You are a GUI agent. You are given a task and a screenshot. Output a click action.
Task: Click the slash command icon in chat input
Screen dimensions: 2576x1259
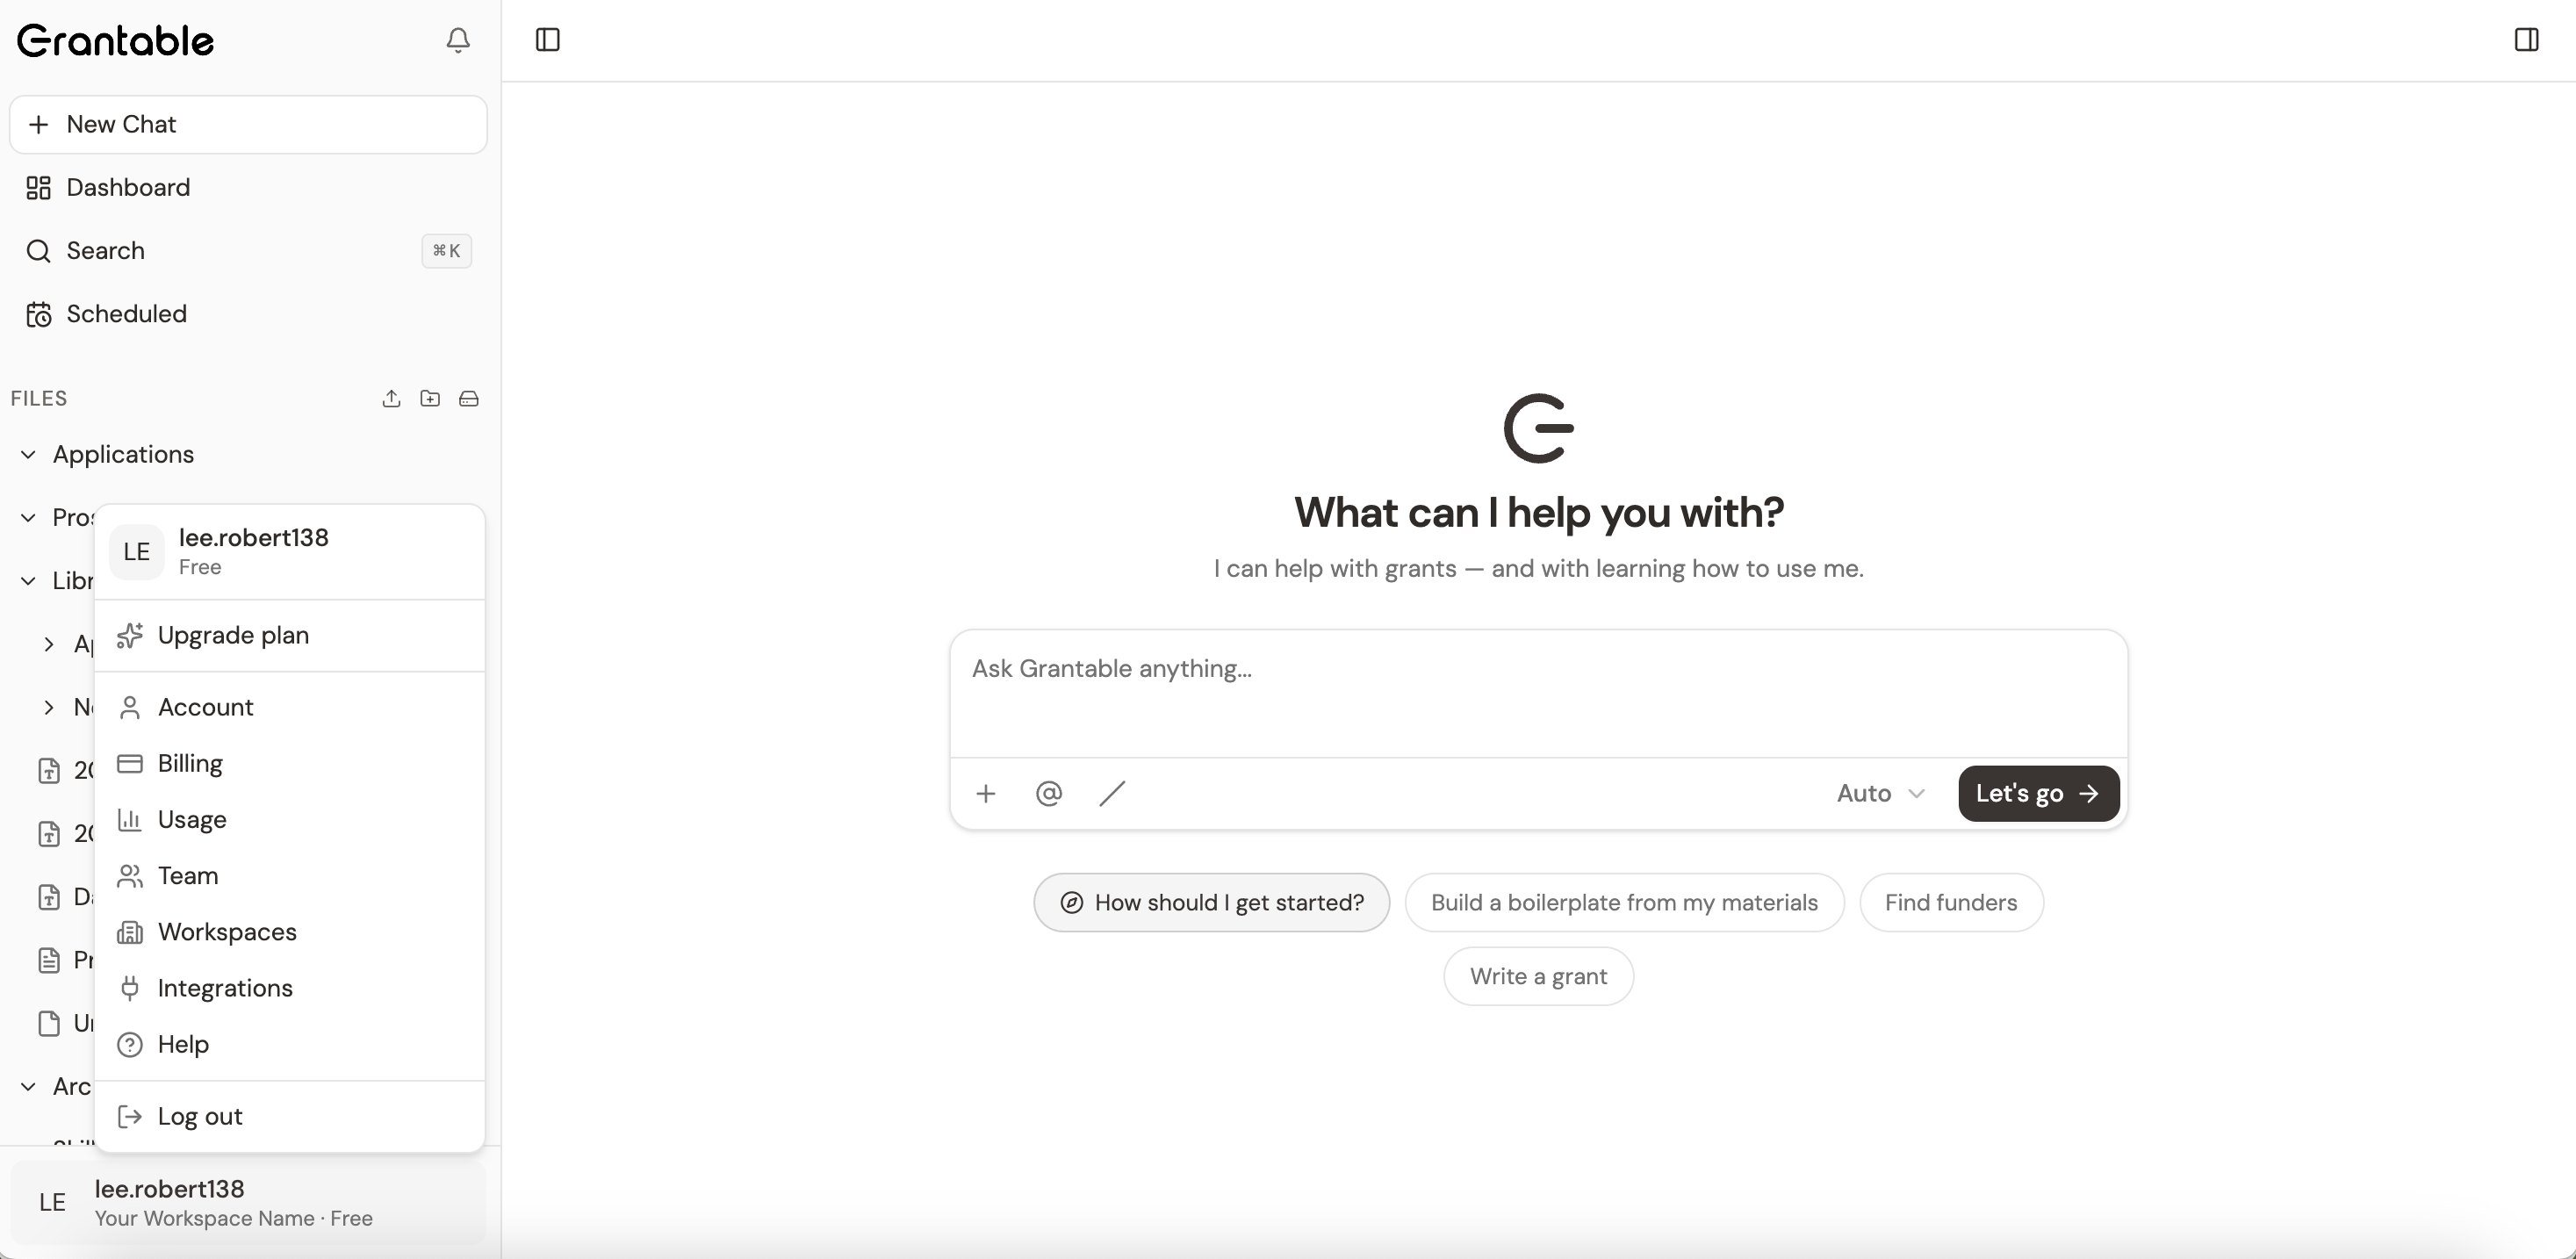[x=1111, y=793]
